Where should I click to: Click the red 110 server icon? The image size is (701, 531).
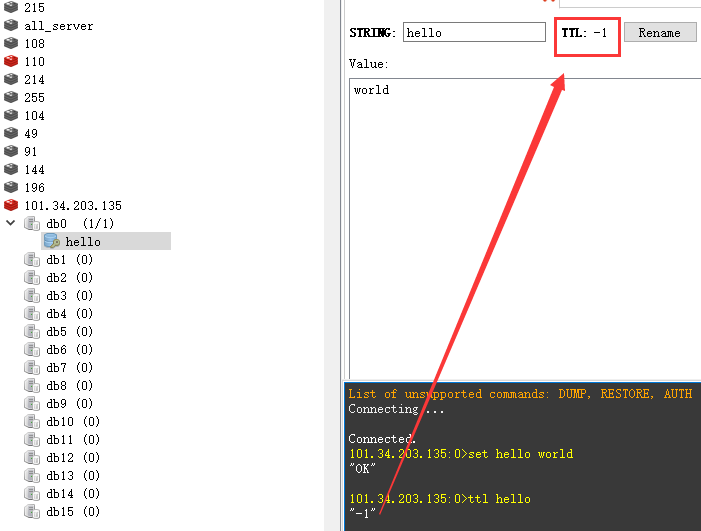(x=11, y=62)
